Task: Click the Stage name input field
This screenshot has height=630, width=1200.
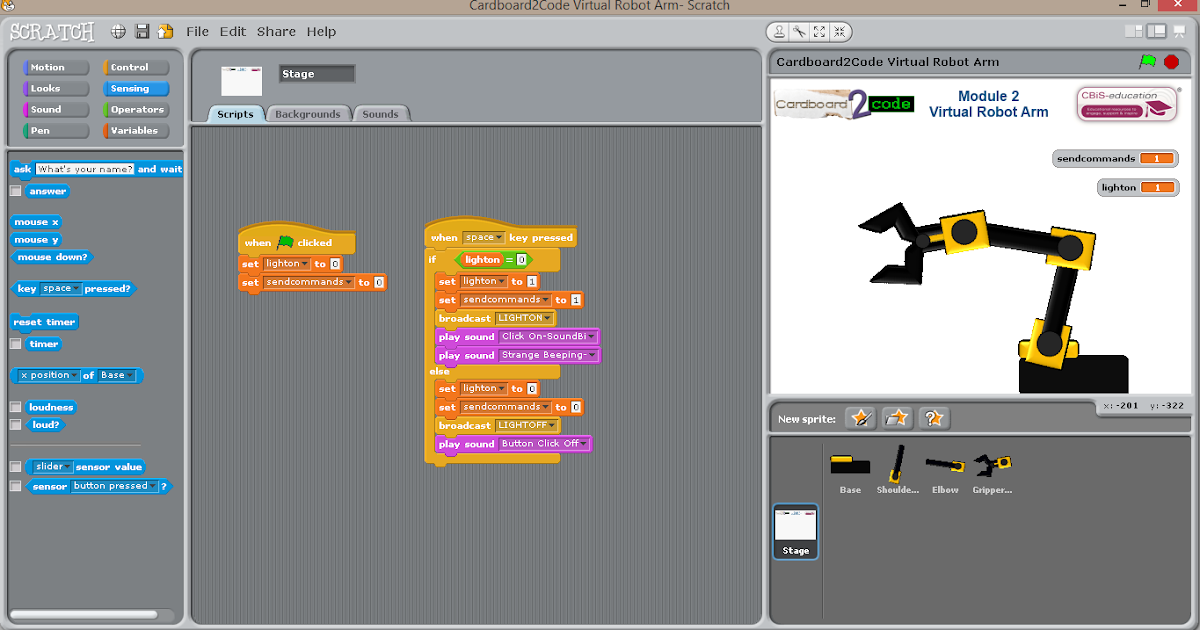Action: [316, 74]
